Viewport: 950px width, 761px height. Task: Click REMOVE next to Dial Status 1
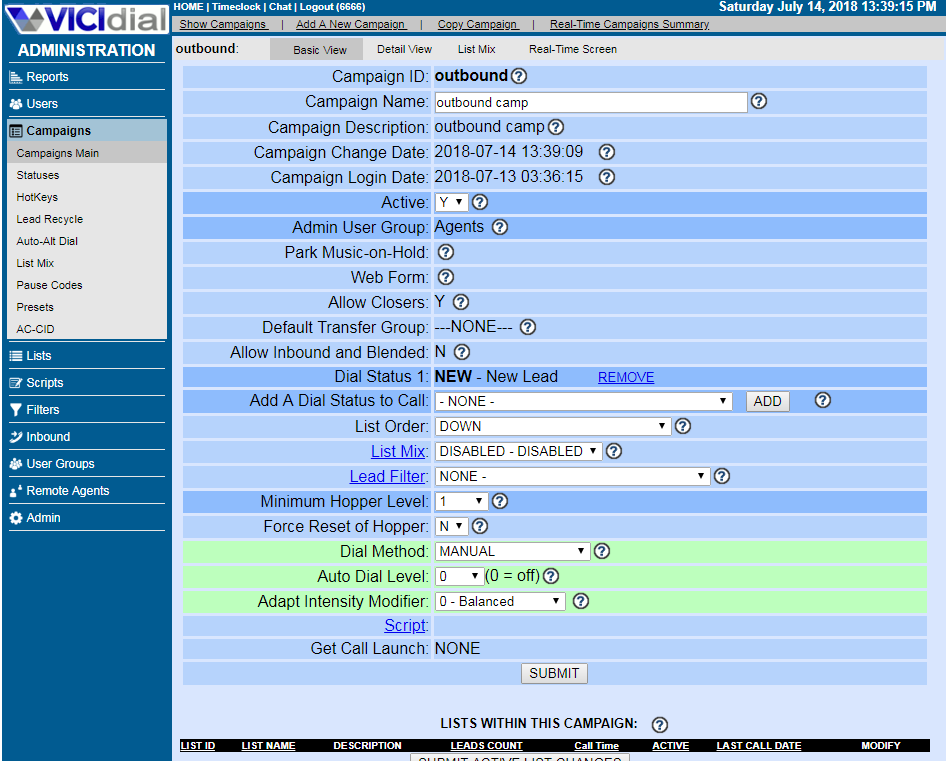pos(625,377)
